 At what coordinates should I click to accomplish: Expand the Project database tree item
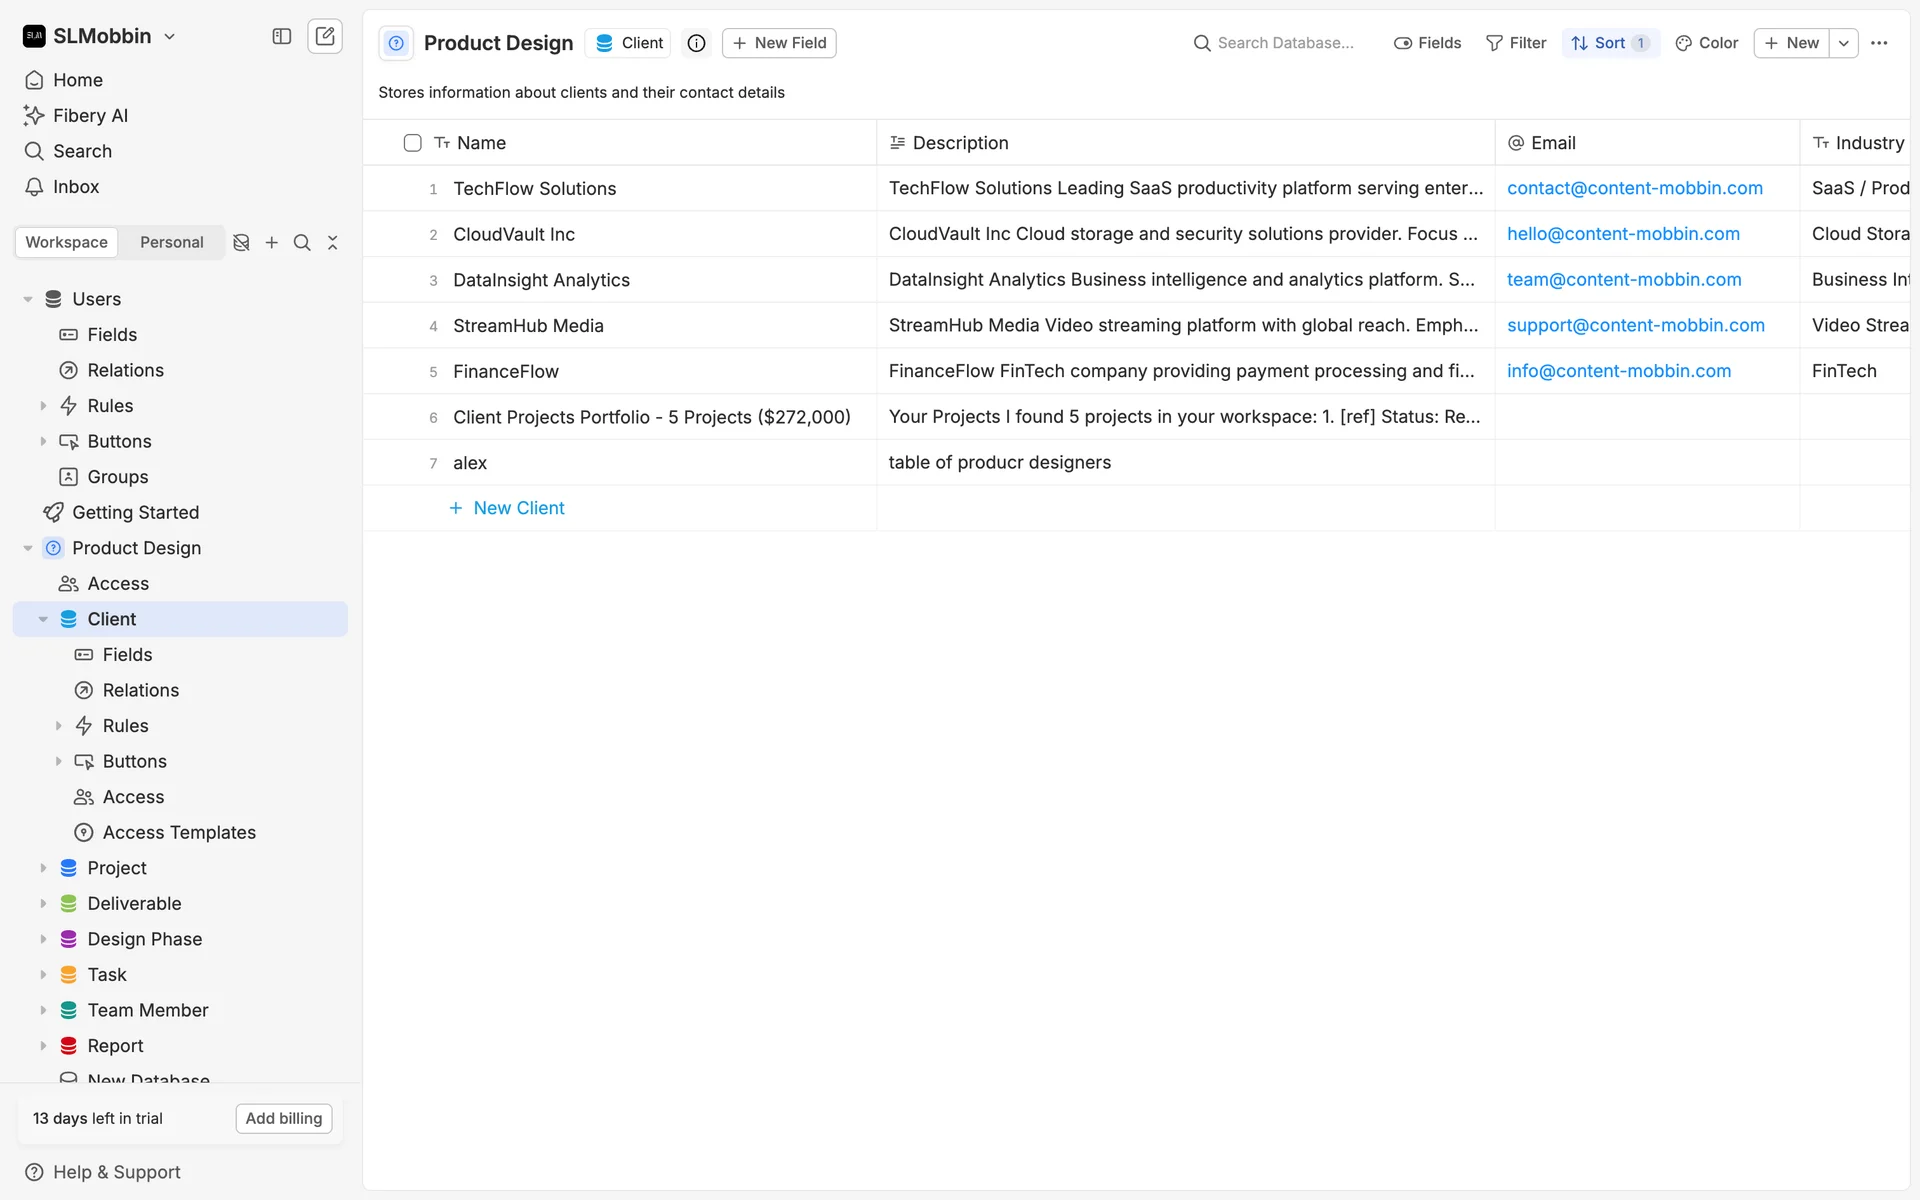[43, 868]
